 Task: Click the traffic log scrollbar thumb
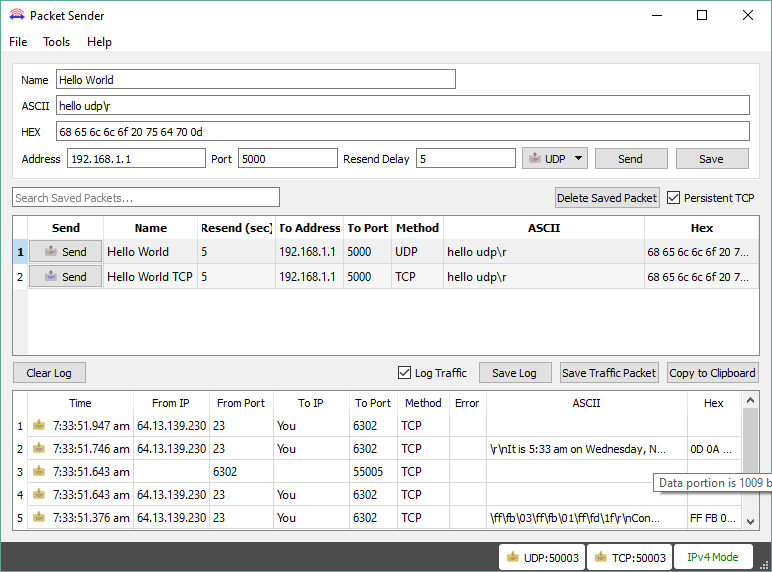pyautogui.click(x=750, y=443)
